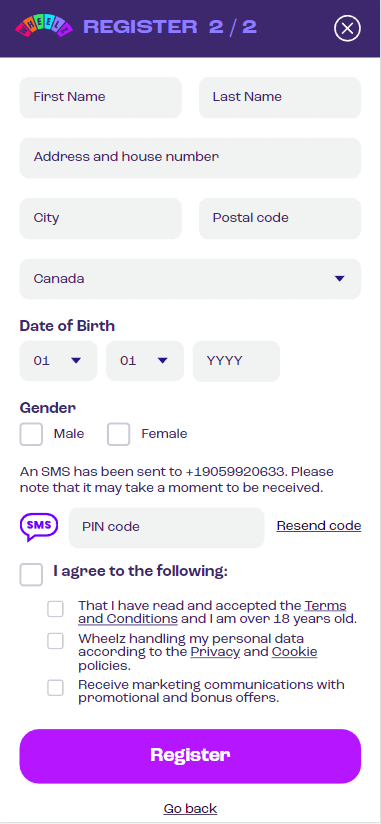Follow the Go back link

click(190, 808)
